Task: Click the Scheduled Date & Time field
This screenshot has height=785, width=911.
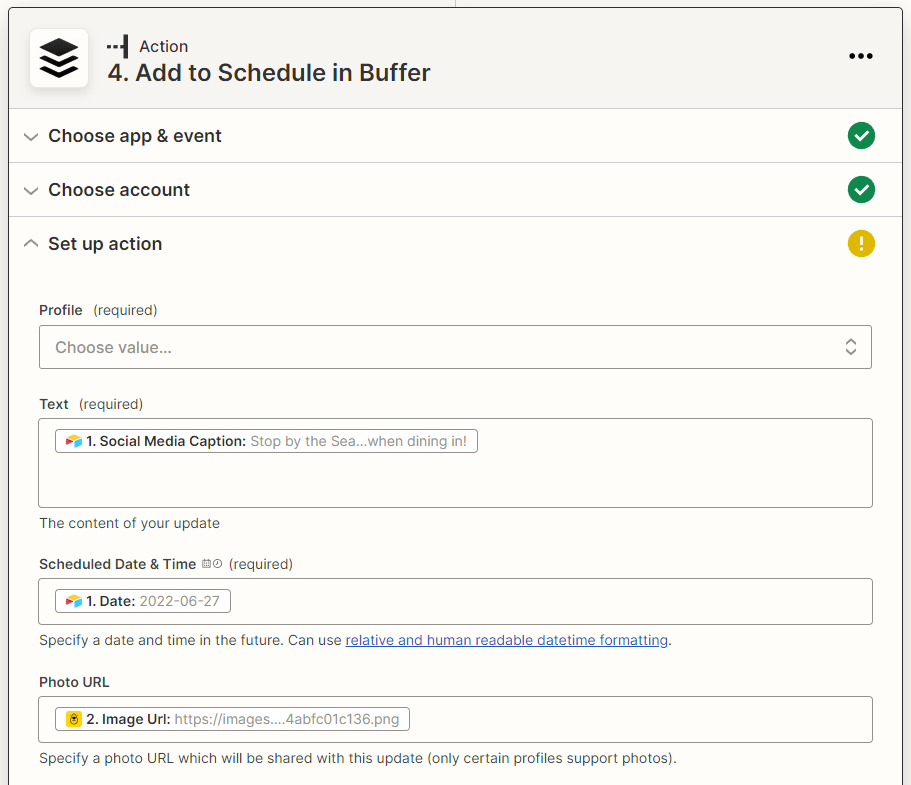Action: point(550,601)
